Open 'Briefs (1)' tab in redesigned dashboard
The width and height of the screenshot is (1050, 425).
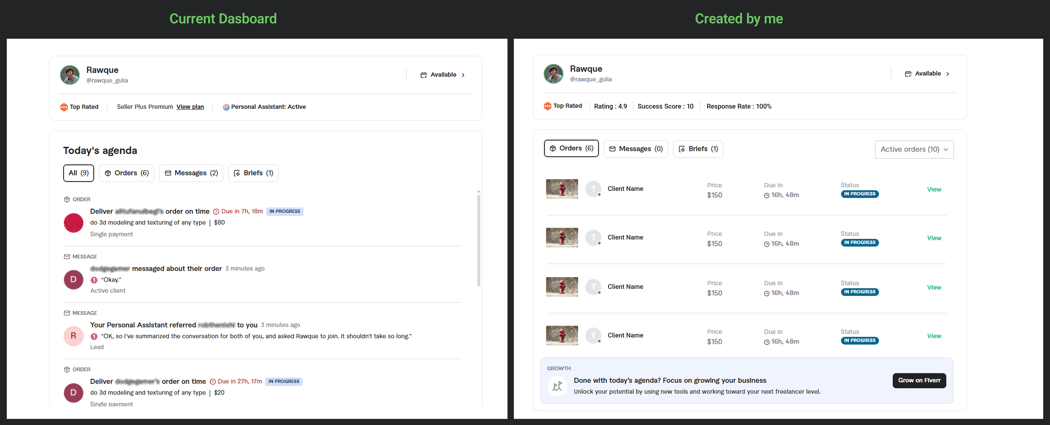coord(698,149)
